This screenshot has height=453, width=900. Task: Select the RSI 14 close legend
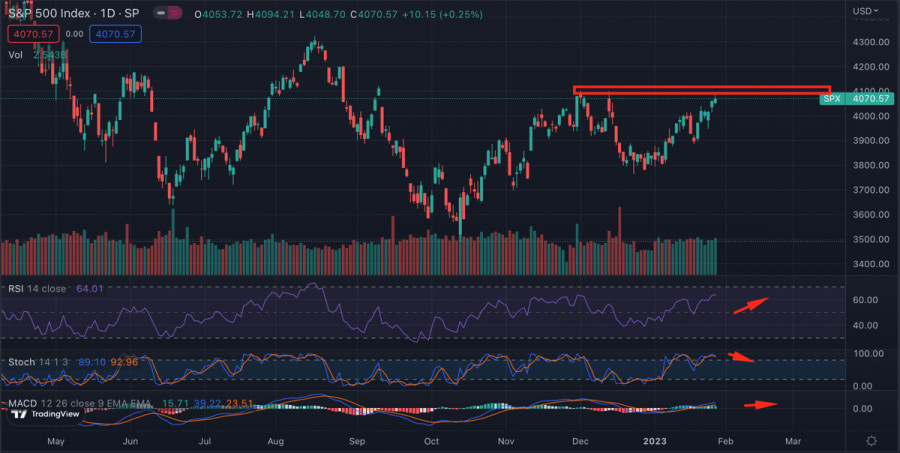tap(37, 289)
